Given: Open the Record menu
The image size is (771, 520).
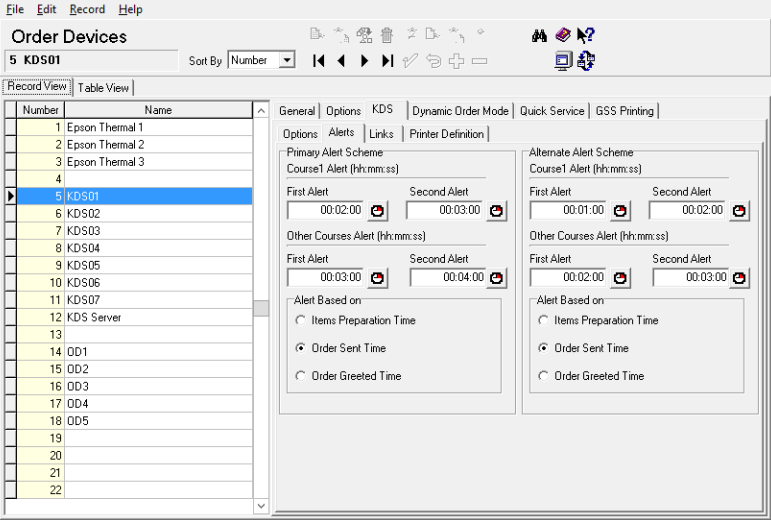Looking at the screenshot, I should (87, 9).
